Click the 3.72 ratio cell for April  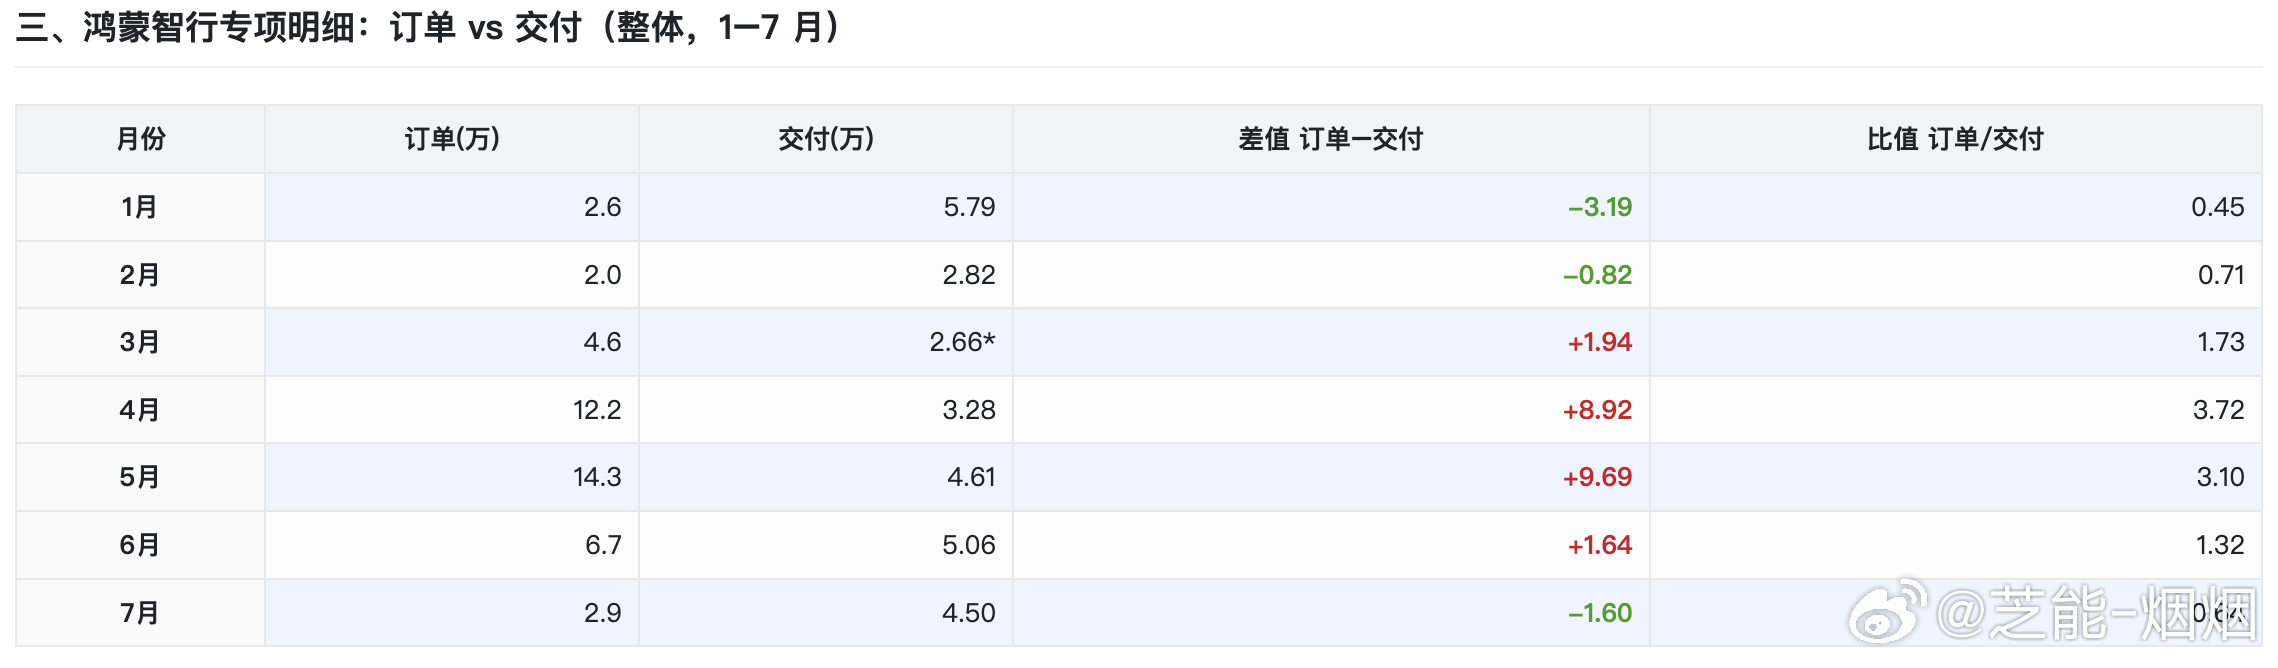[2219, 410]
